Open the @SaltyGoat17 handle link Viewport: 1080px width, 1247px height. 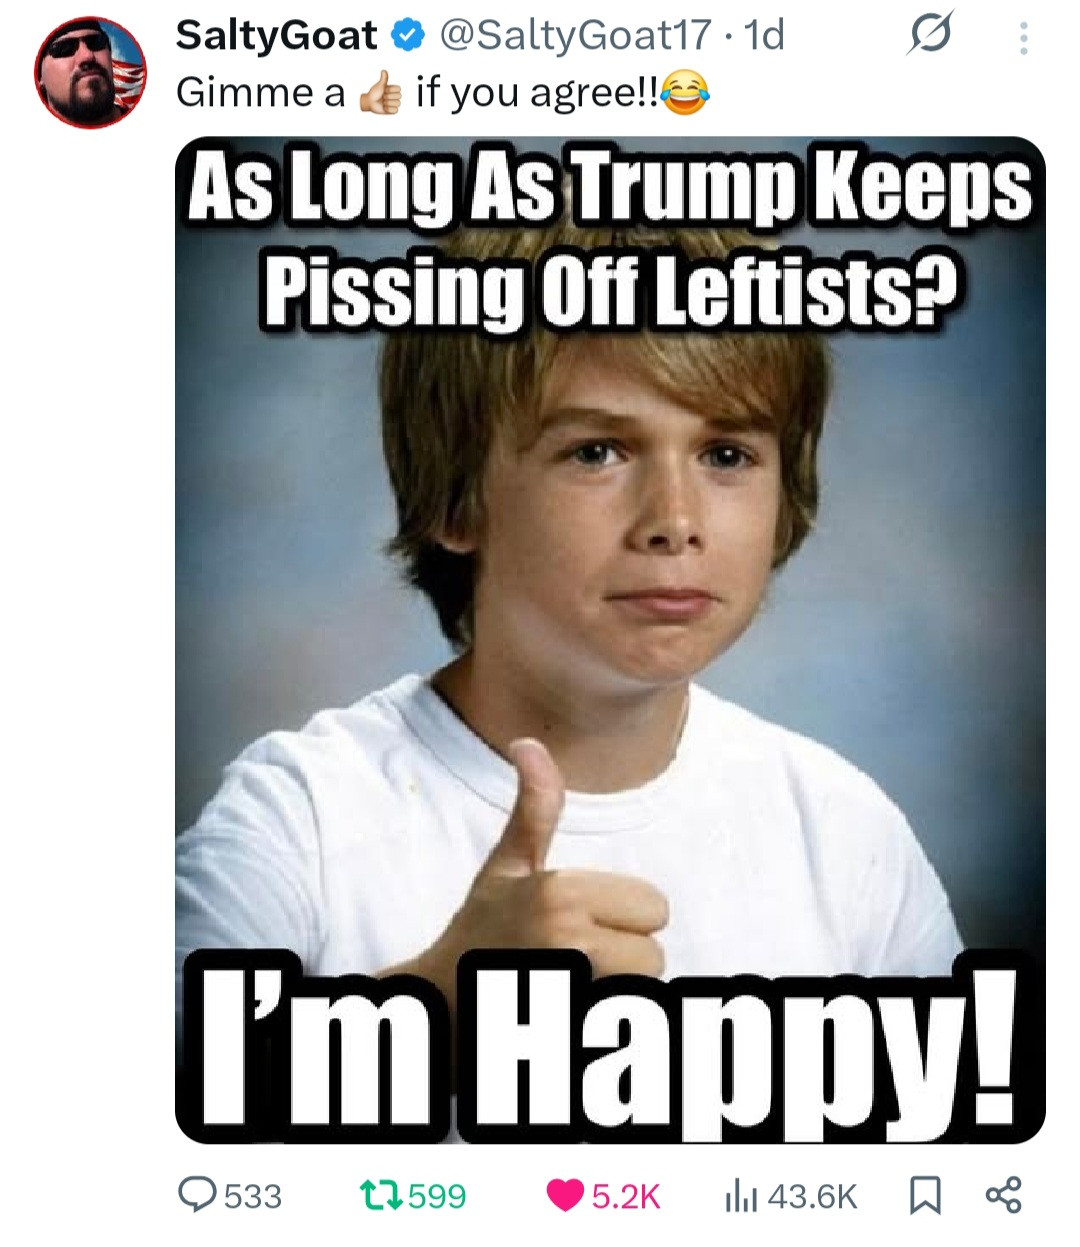coord(575,36)
